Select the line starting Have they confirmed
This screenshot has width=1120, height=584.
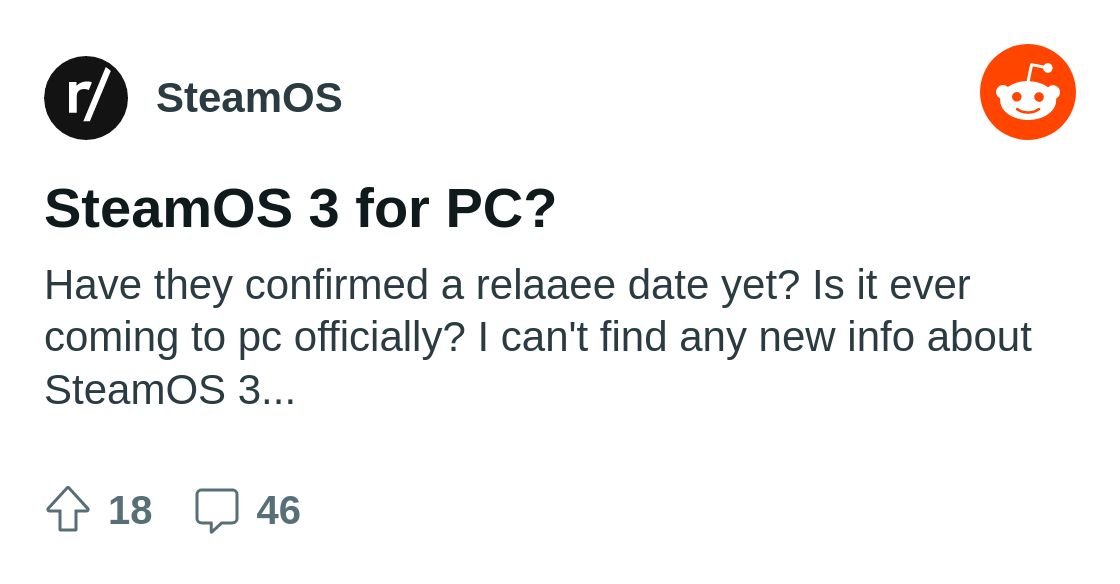coord(507,286)
